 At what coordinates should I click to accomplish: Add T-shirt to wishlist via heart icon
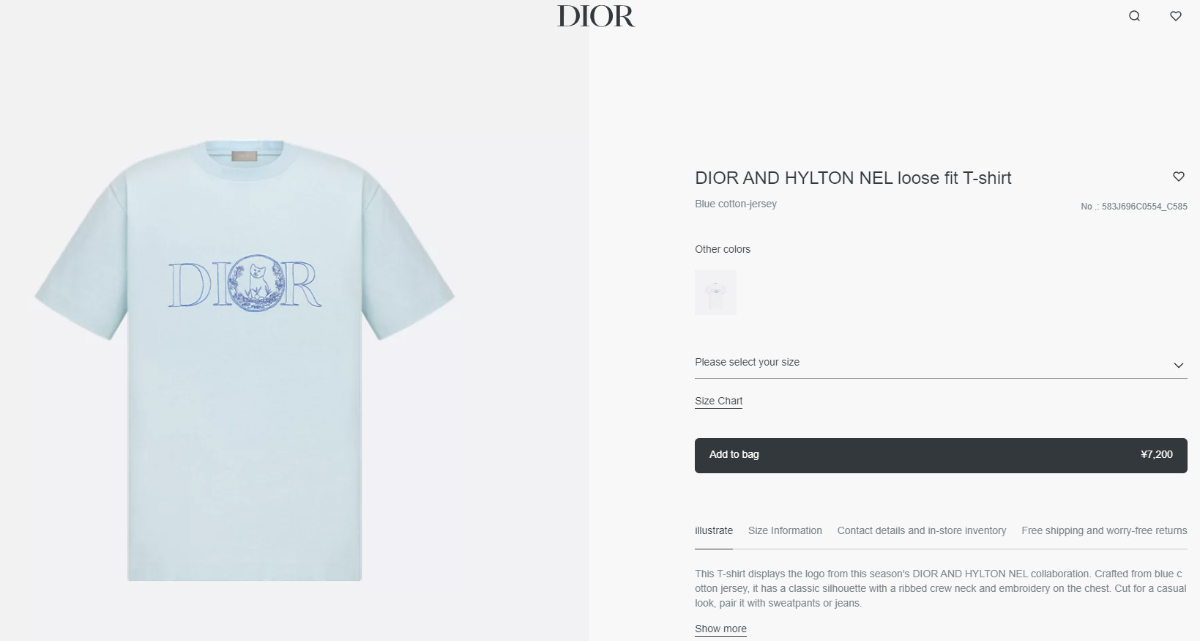click(x=1179, y=177)
